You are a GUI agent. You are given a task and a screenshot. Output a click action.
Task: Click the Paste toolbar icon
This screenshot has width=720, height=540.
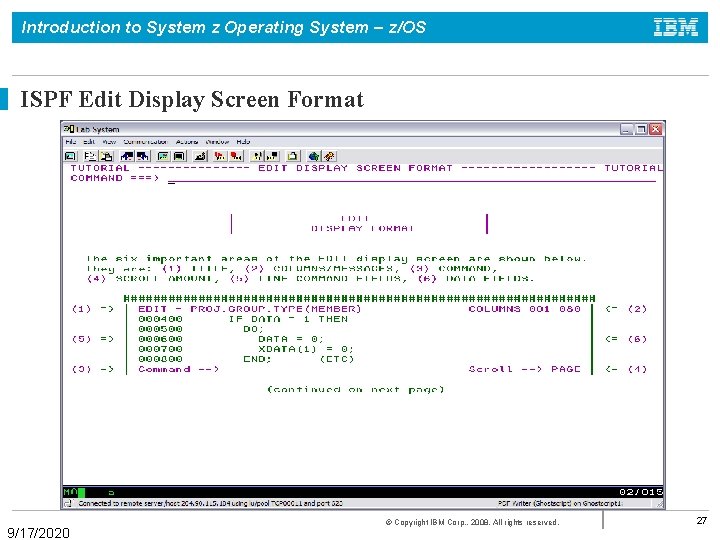pos(106,156)
